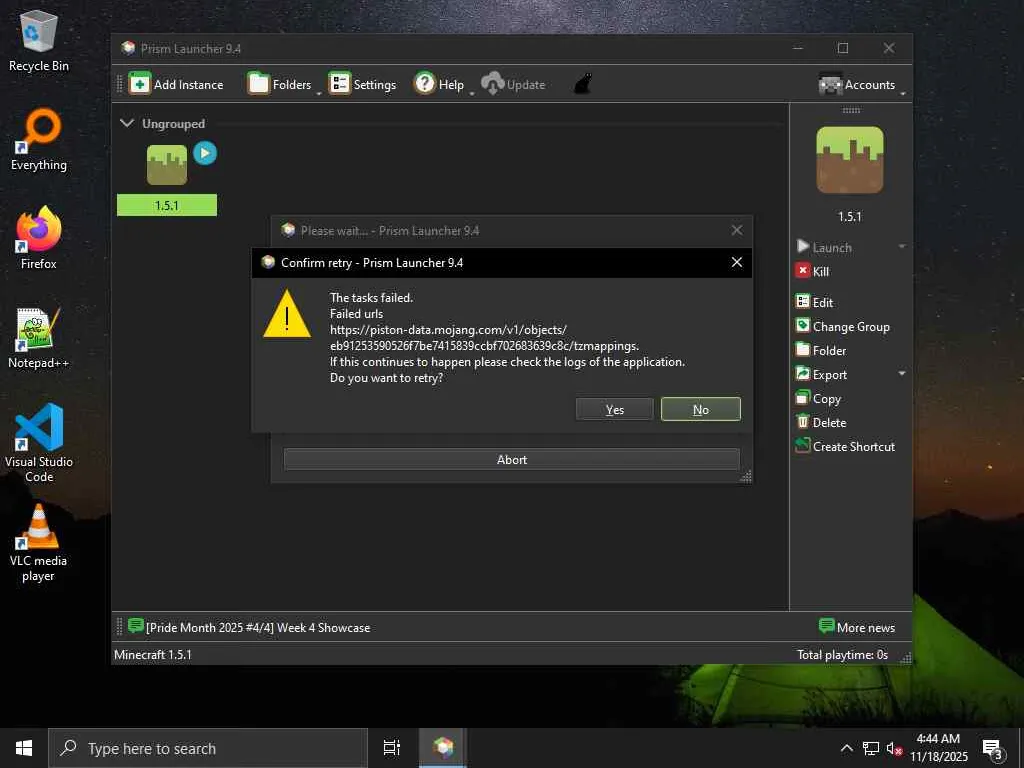This screenshot has width=1024, height=768.
Task: Select the Notepad++ desktop shortcut
Action: click(39, 338)
